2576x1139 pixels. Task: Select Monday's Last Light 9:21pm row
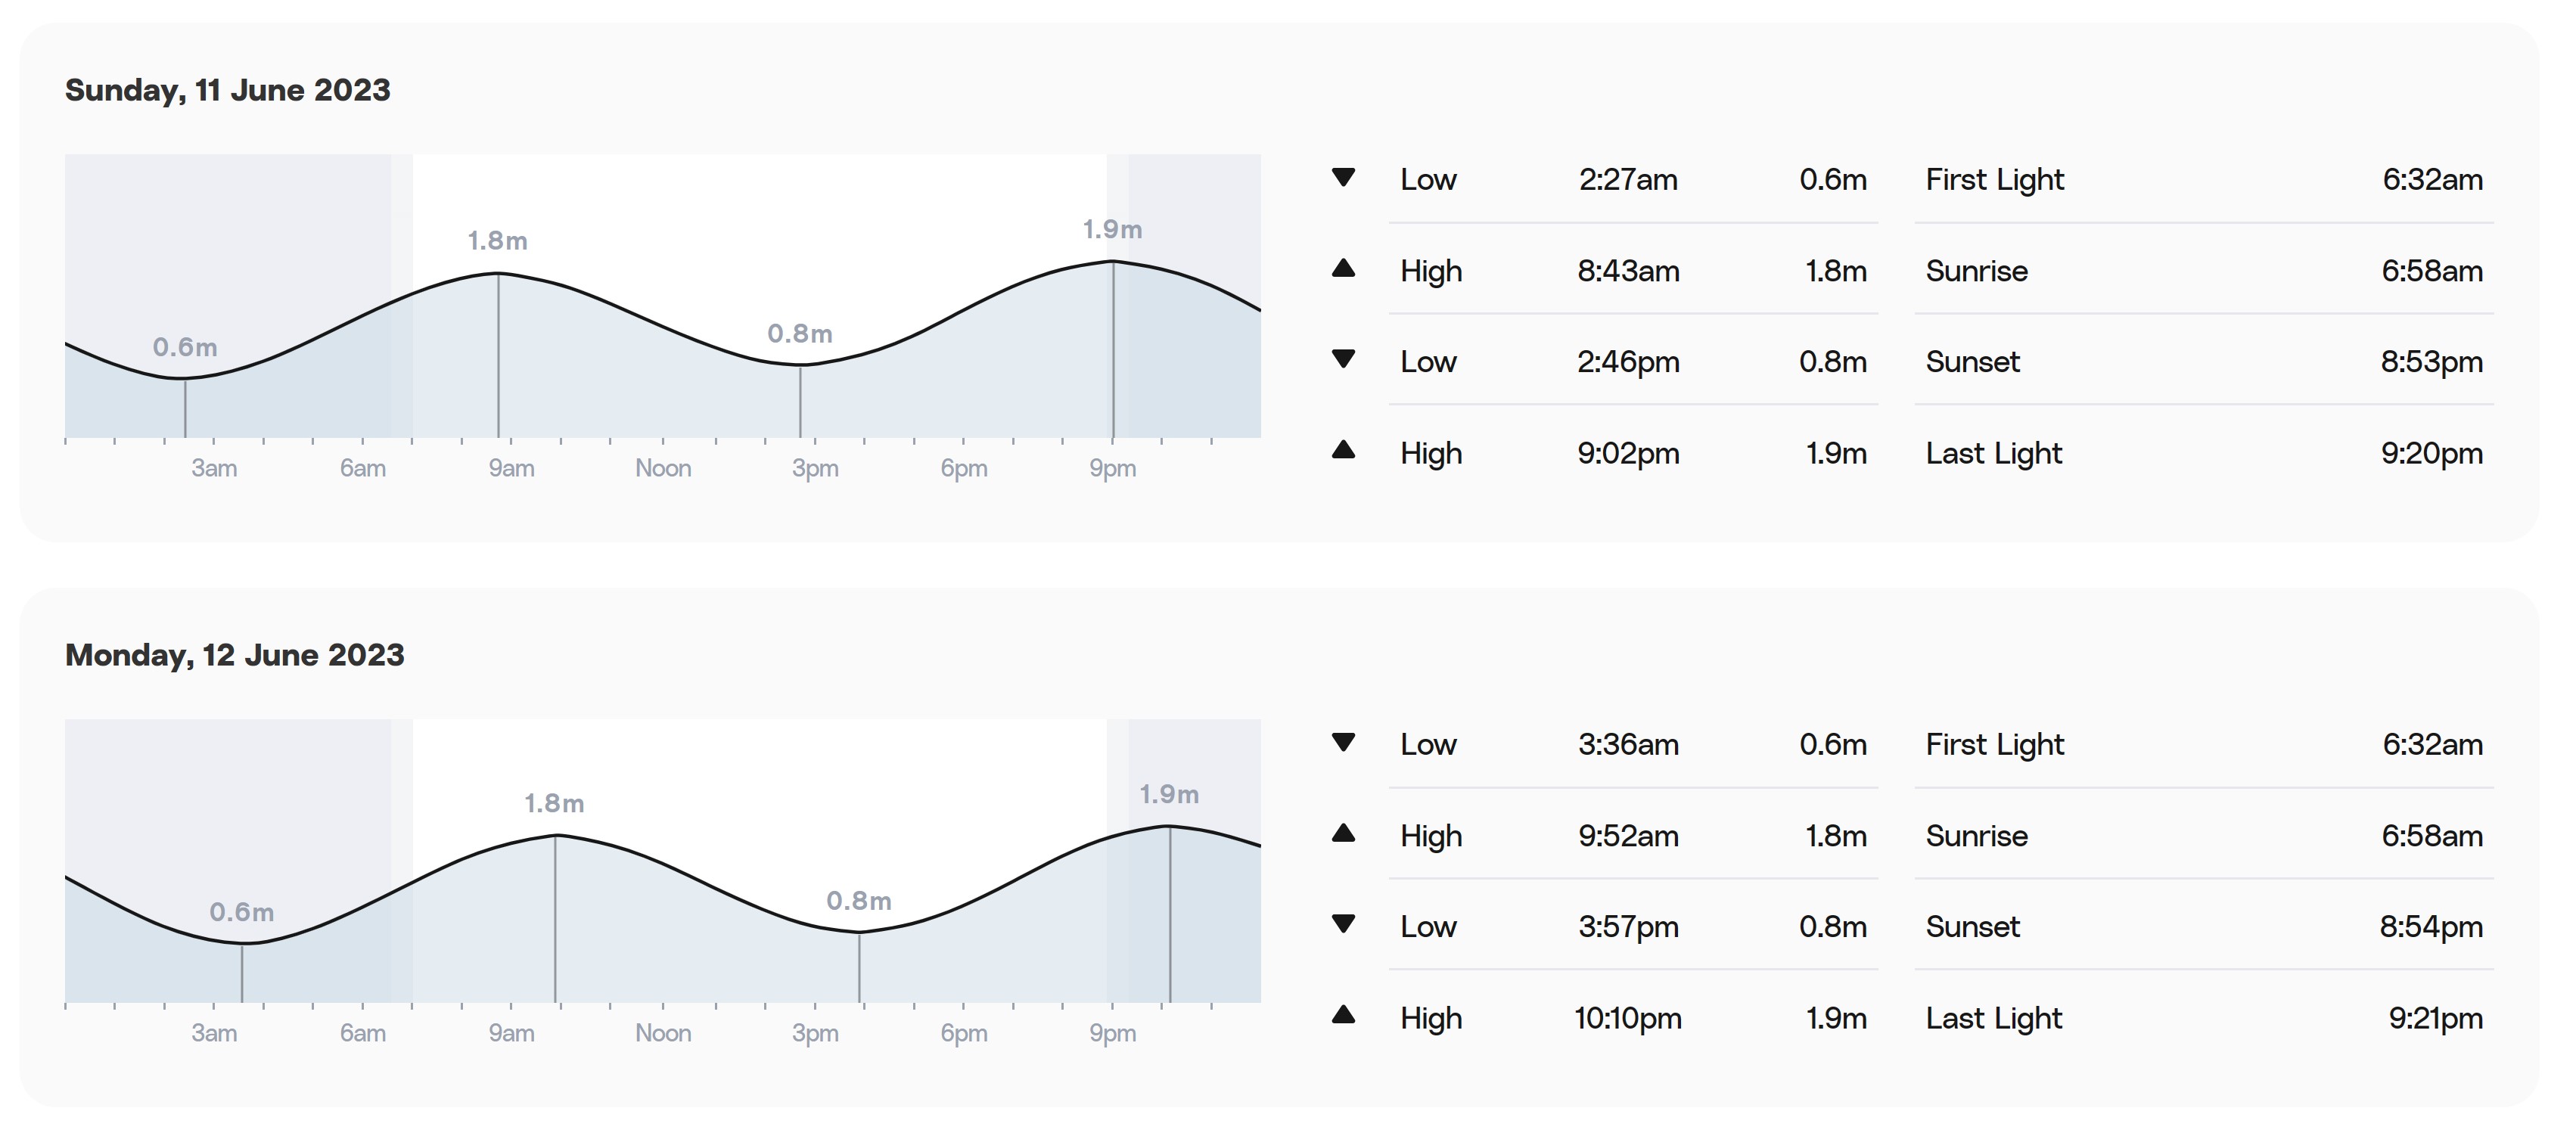point(2204,1018)
